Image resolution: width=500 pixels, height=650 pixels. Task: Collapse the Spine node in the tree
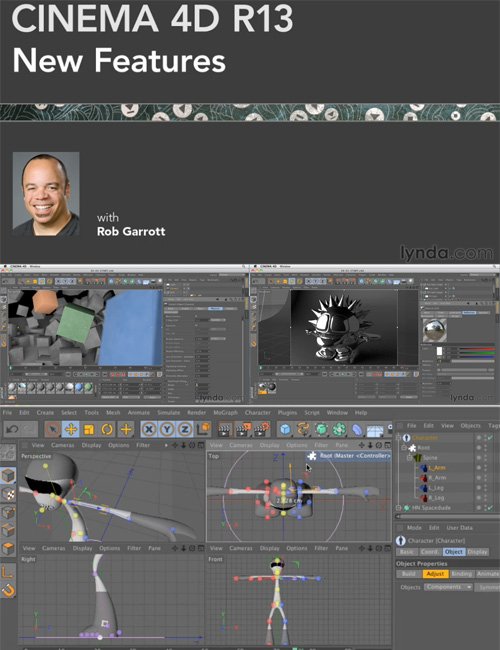click(410, 458)
